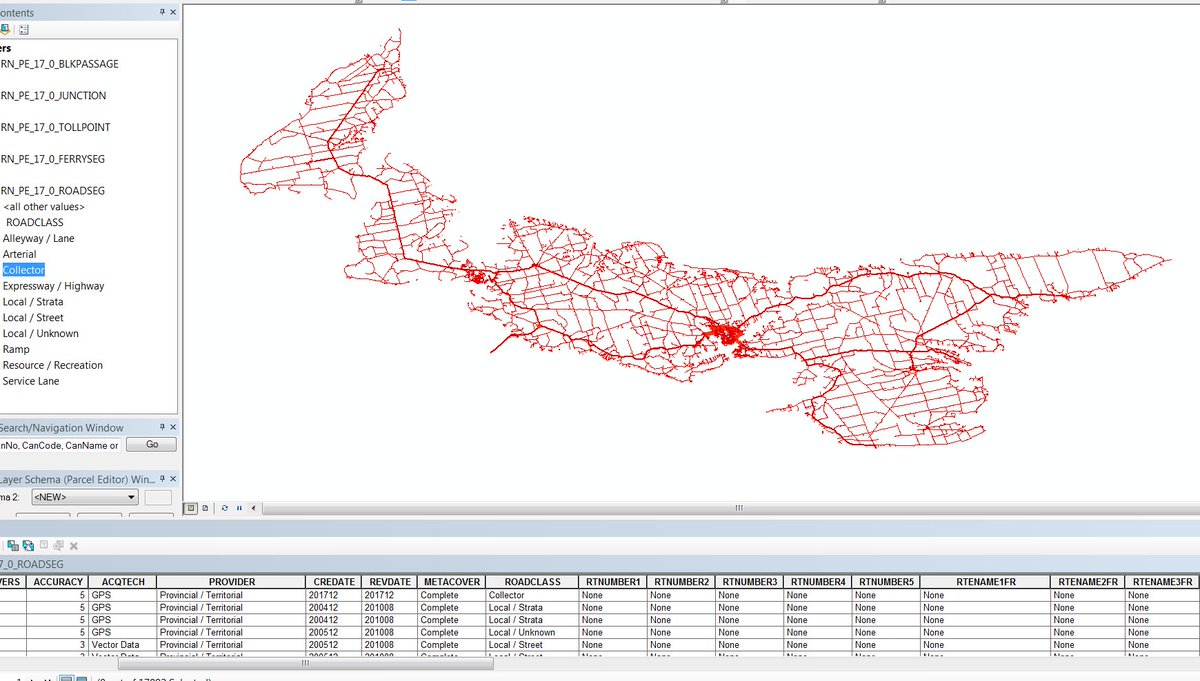Select the RN_PE_17_0_ROADSEG layer
1200x681 pixels.
53,191
